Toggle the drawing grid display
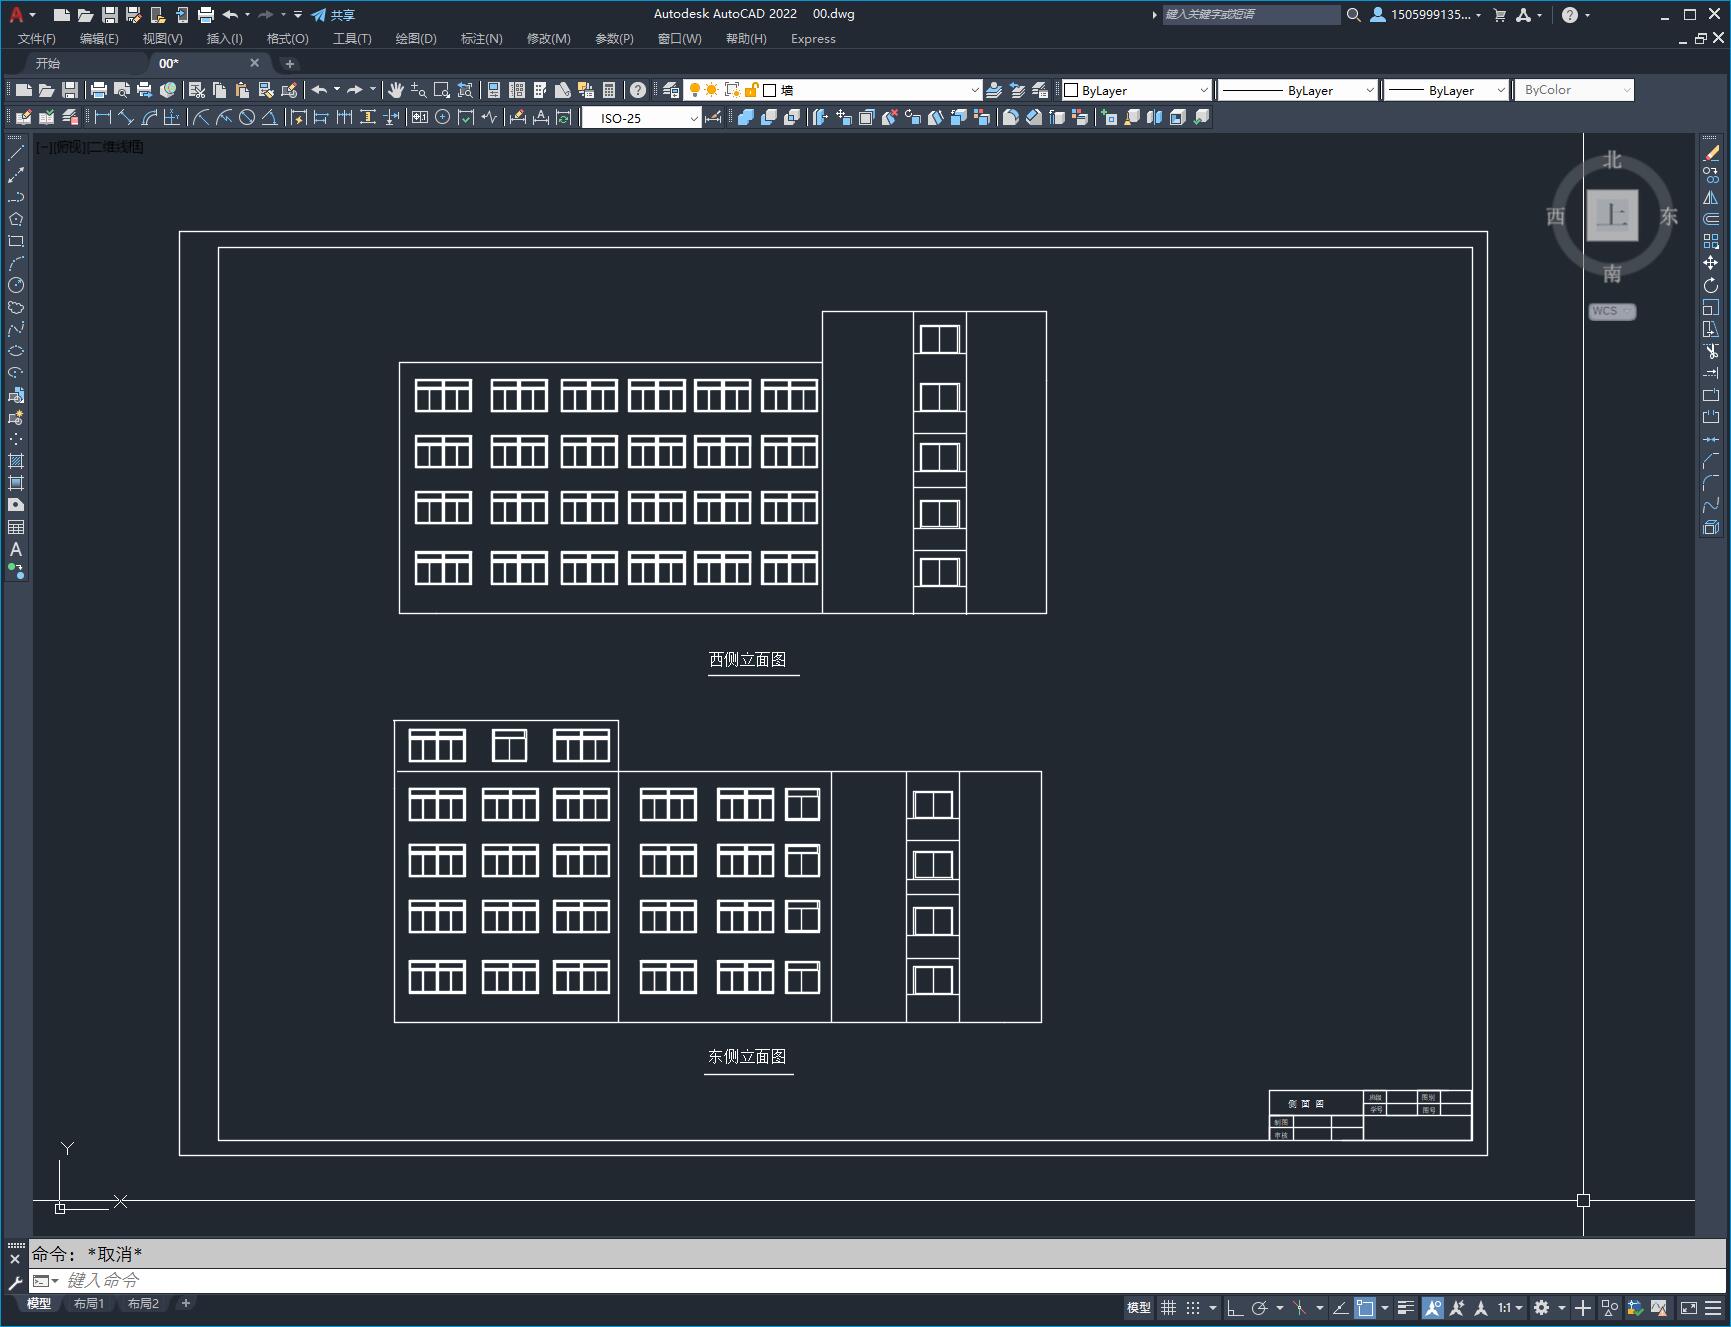 (1168, 1307)
